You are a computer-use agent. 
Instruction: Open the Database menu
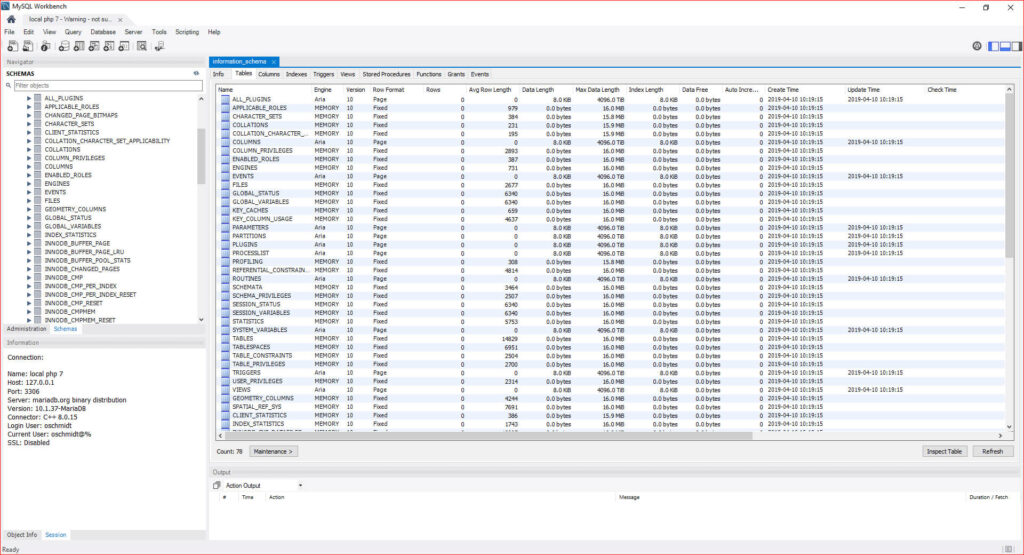coord(103,32)
